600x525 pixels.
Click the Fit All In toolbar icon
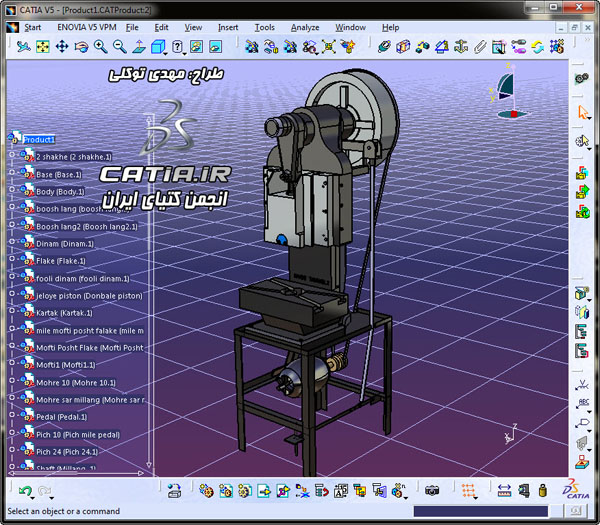(45, 46)
